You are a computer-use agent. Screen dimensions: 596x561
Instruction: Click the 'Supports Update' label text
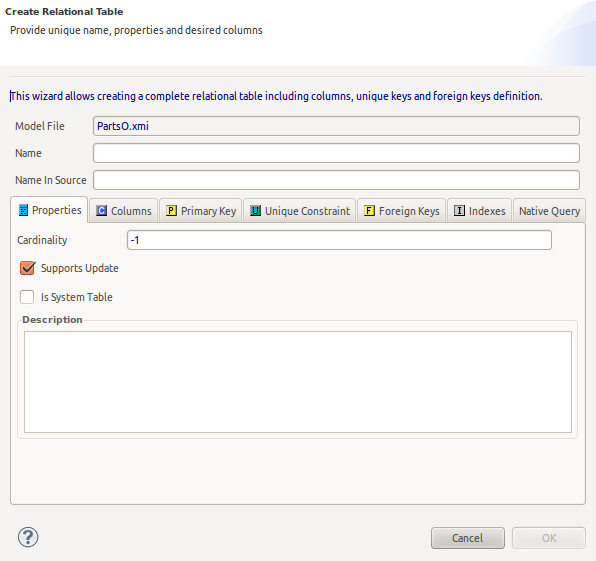tap(80, 268)
